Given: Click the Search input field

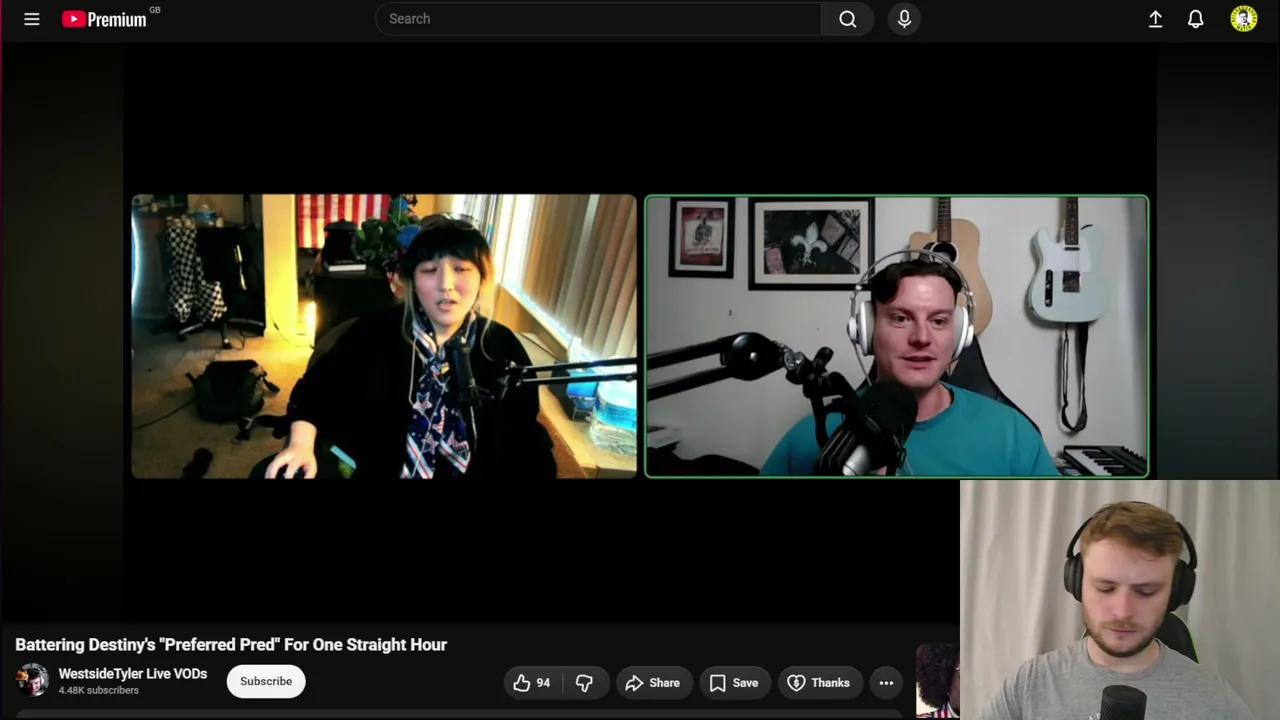Looking at the screenshot, I should pos(598,19).
